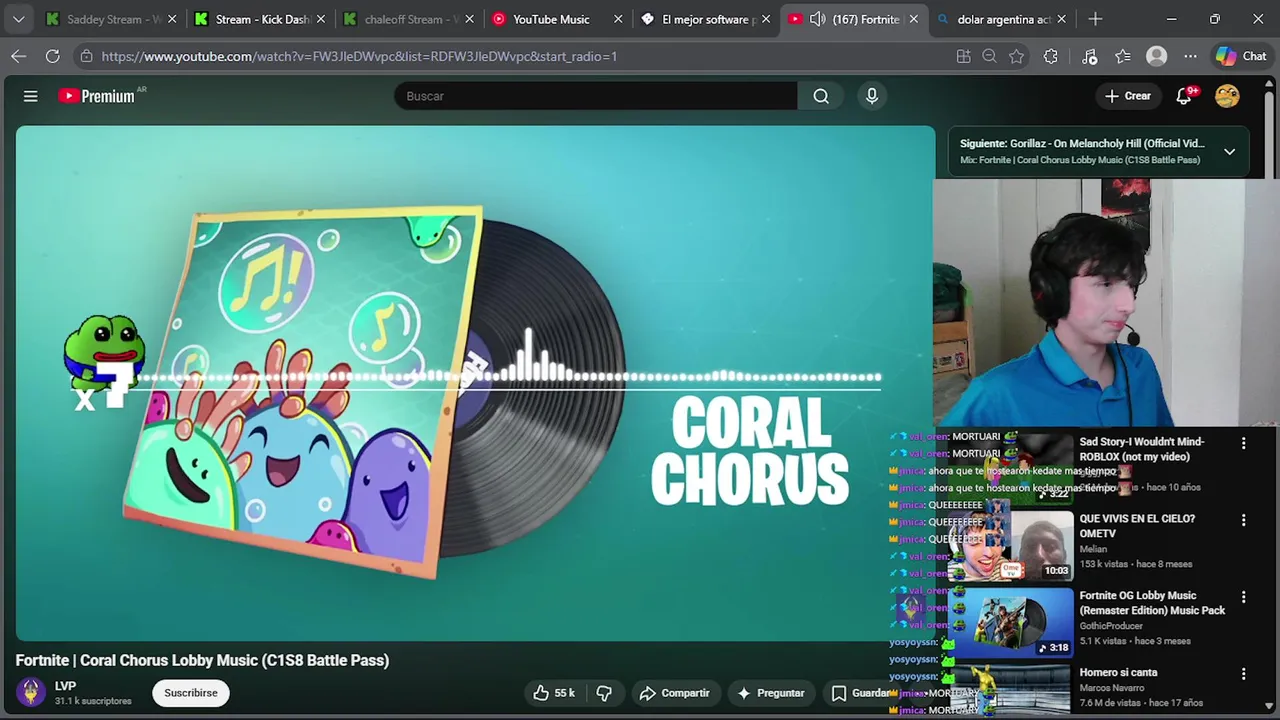The width and height of the screenshot is (1280, 720).
Task: Open Homero si canta video title
Action: point(1118,673)
